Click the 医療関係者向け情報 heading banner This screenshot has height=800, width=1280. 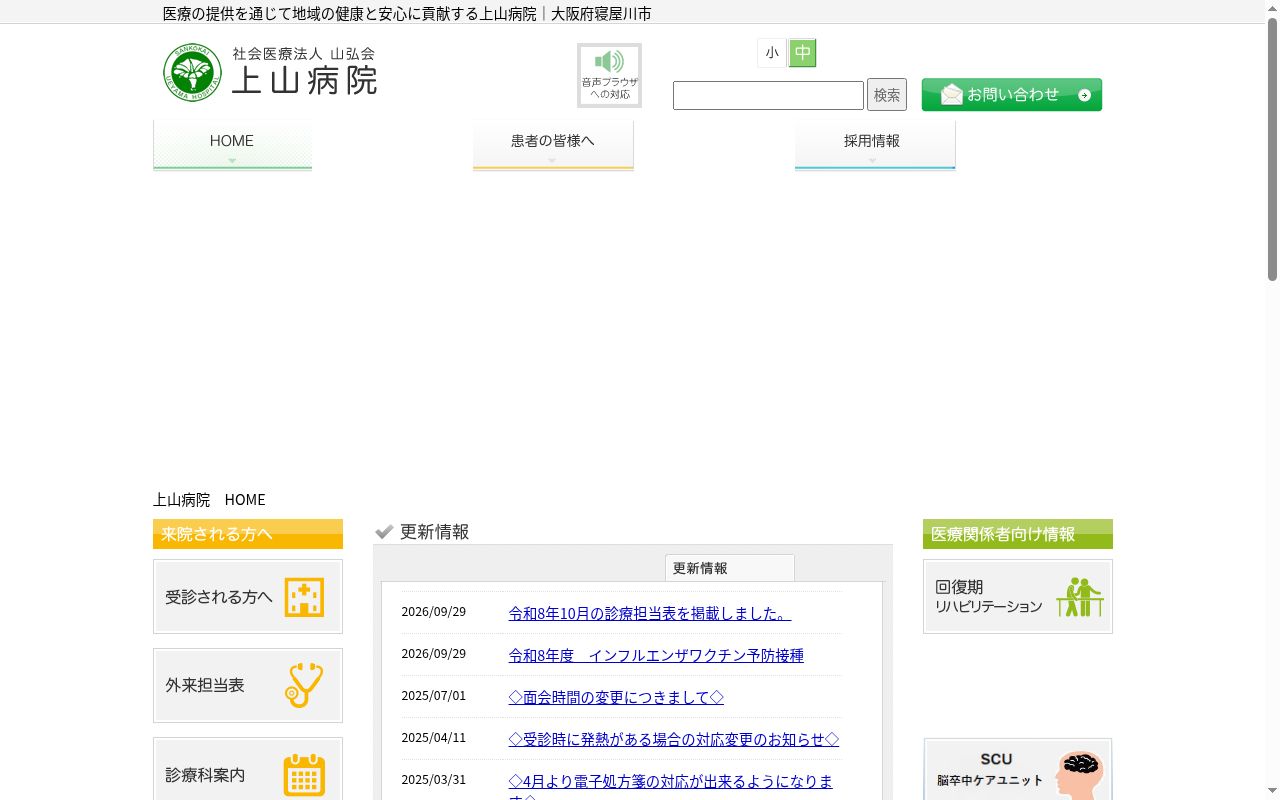[1018, 534]
